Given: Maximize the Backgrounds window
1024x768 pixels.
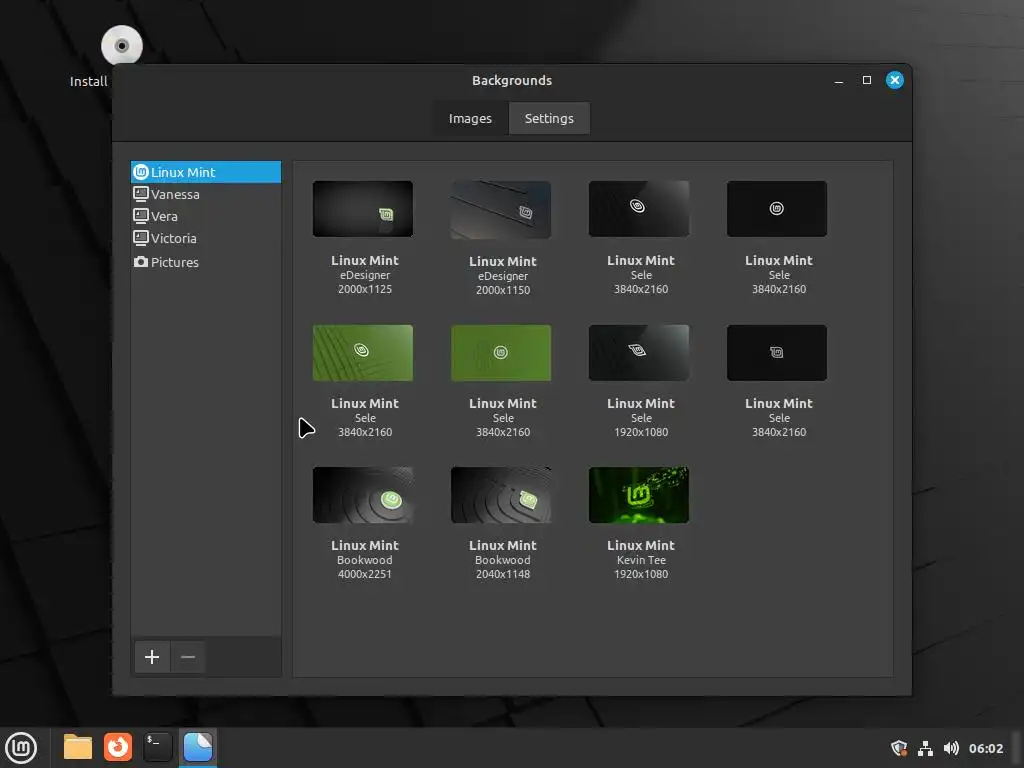Looking at the screenshot, I should point(867,80).
